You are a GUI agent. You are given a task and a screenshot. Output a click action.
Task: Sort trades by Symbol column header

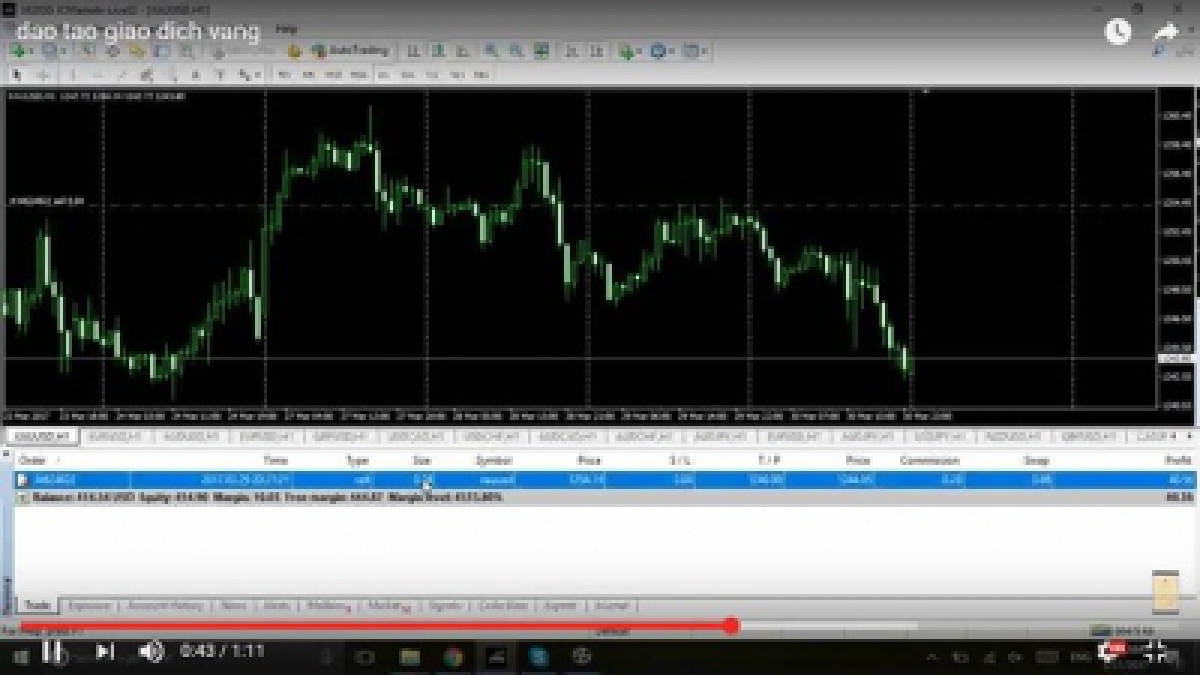click(494, 461)
